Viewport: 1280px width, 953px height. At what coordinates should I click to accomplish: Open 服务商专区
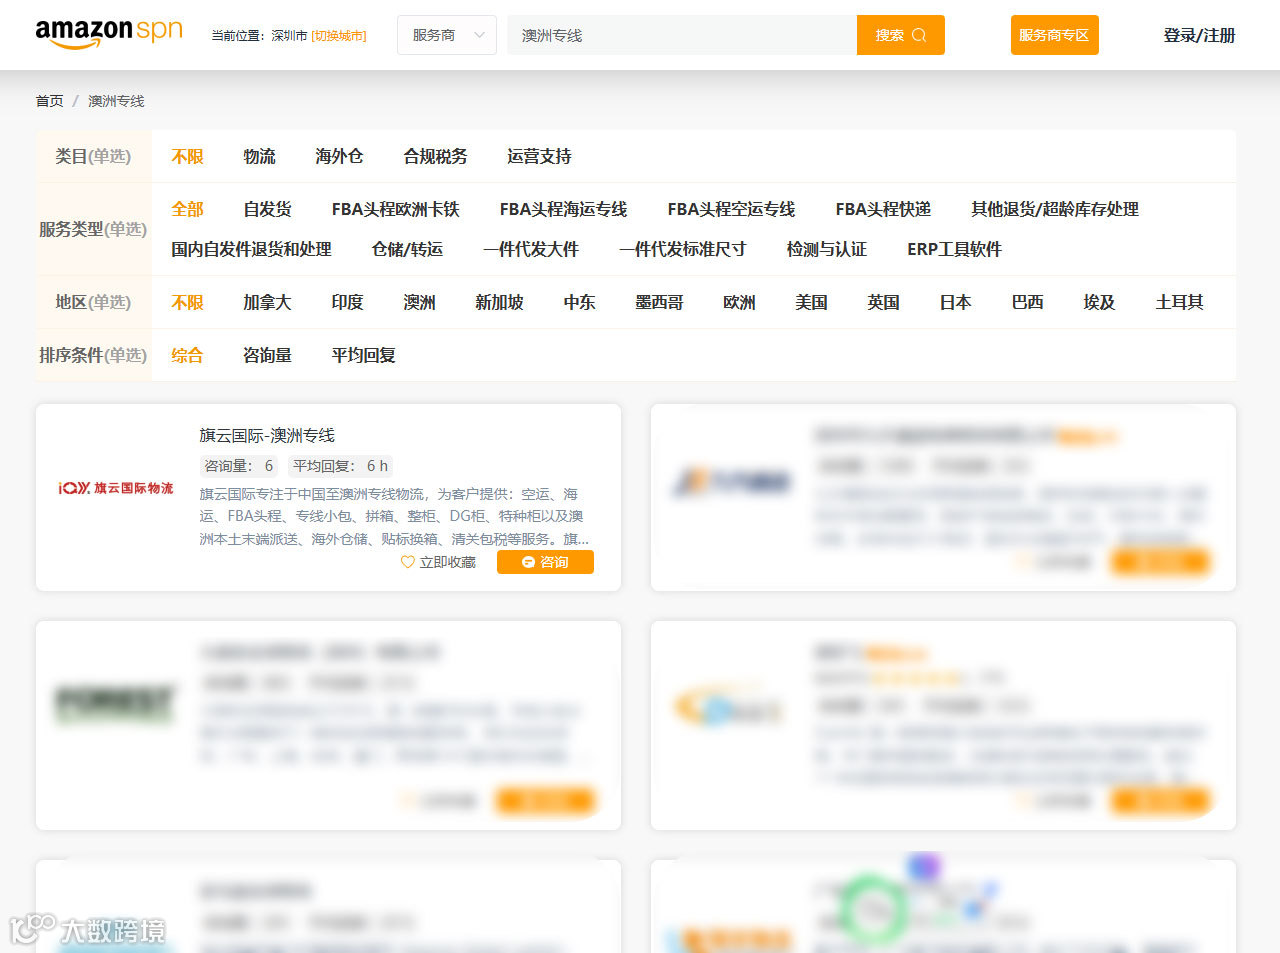pyautogui.click(x=1054, y=34)
